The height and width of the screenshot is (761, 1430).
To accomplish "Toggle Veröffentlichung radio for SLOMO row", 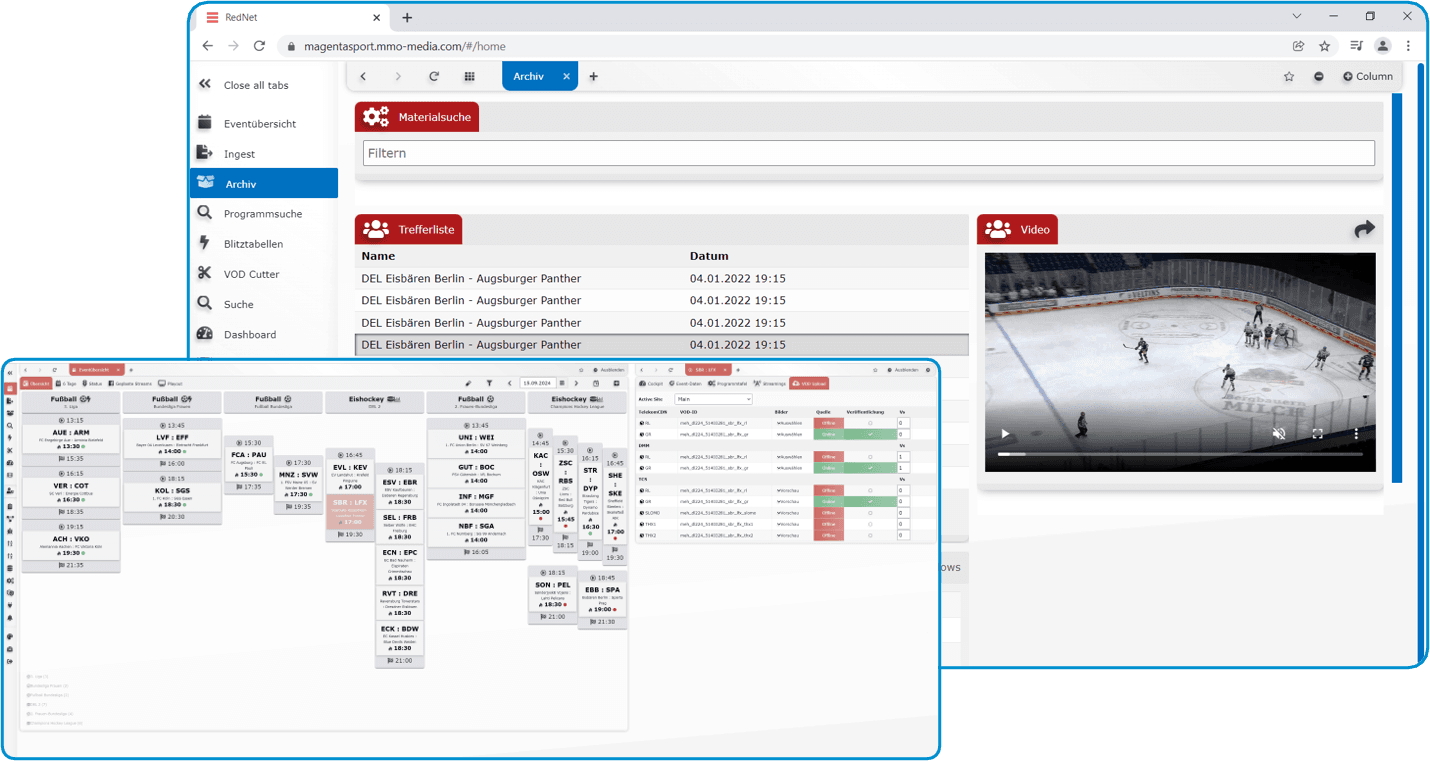I will (870, 513).
